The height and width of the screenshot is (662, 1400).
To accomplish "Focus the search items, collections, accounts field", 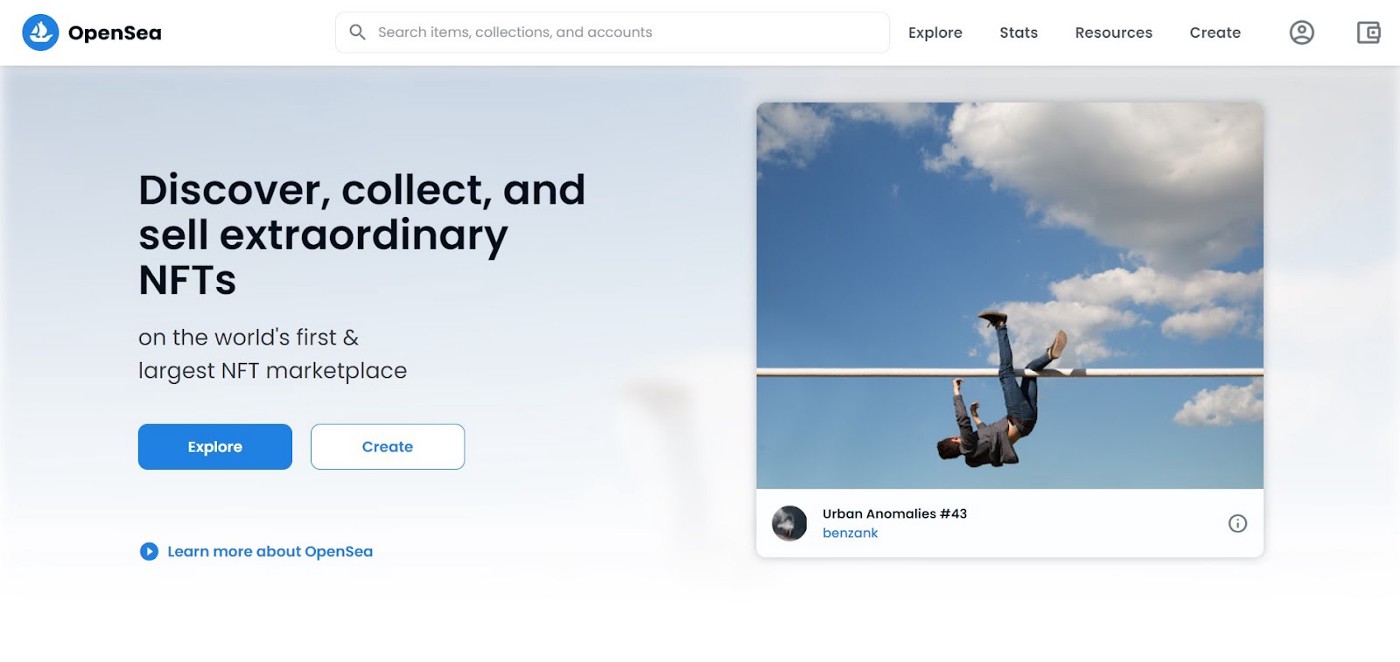I will click(620, 32).
